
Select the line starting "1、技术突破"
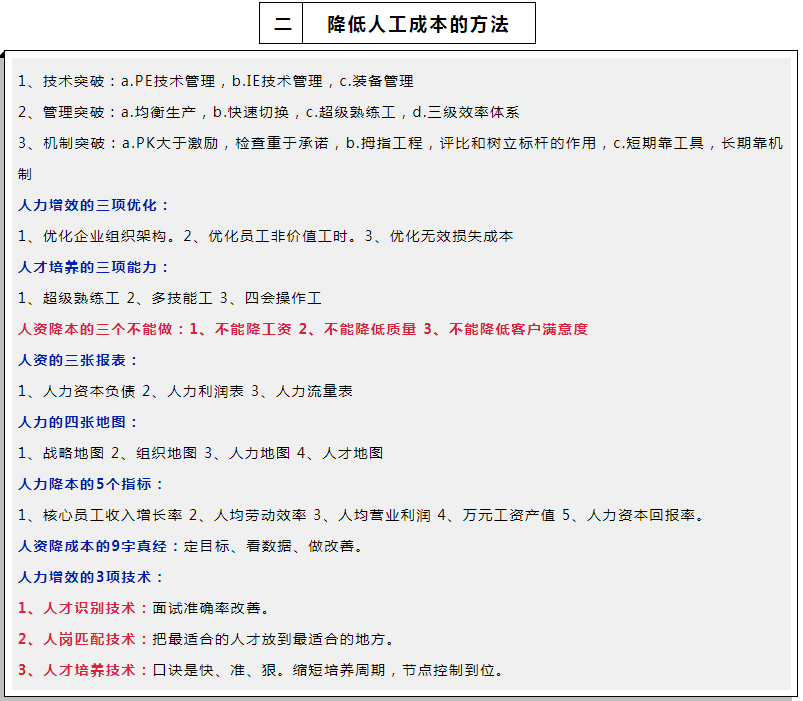coord(215,81)
